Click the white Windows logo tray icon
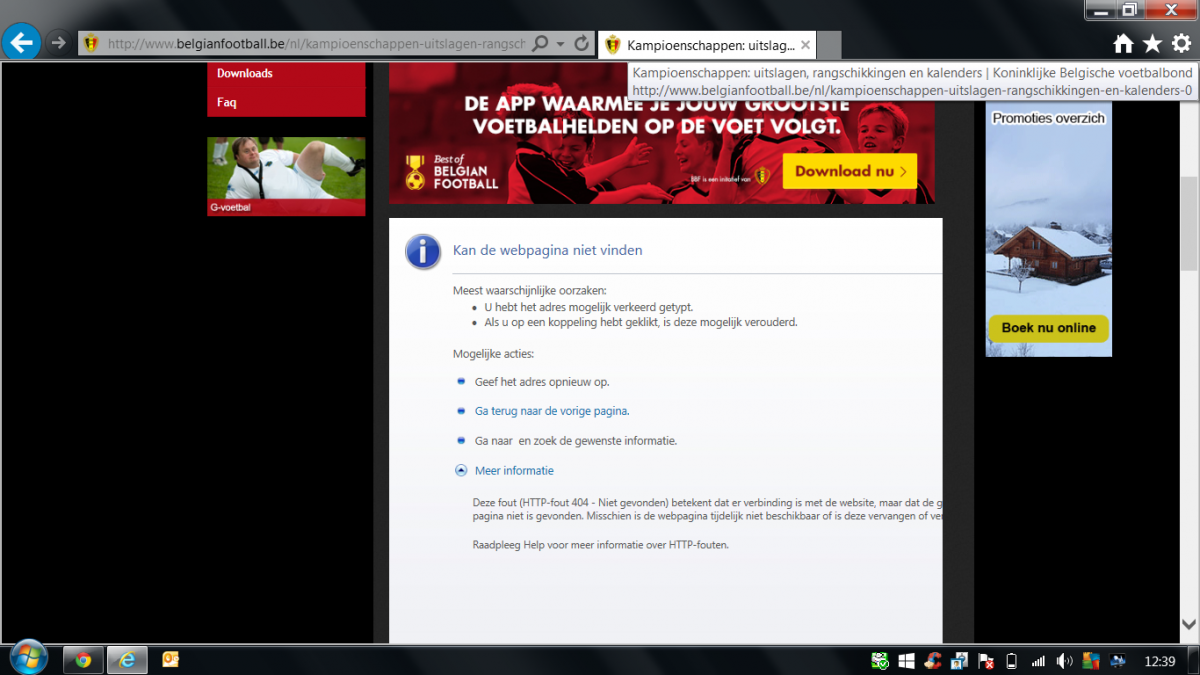This screenshot has height=675, width=1200. (x=907, y=661)
